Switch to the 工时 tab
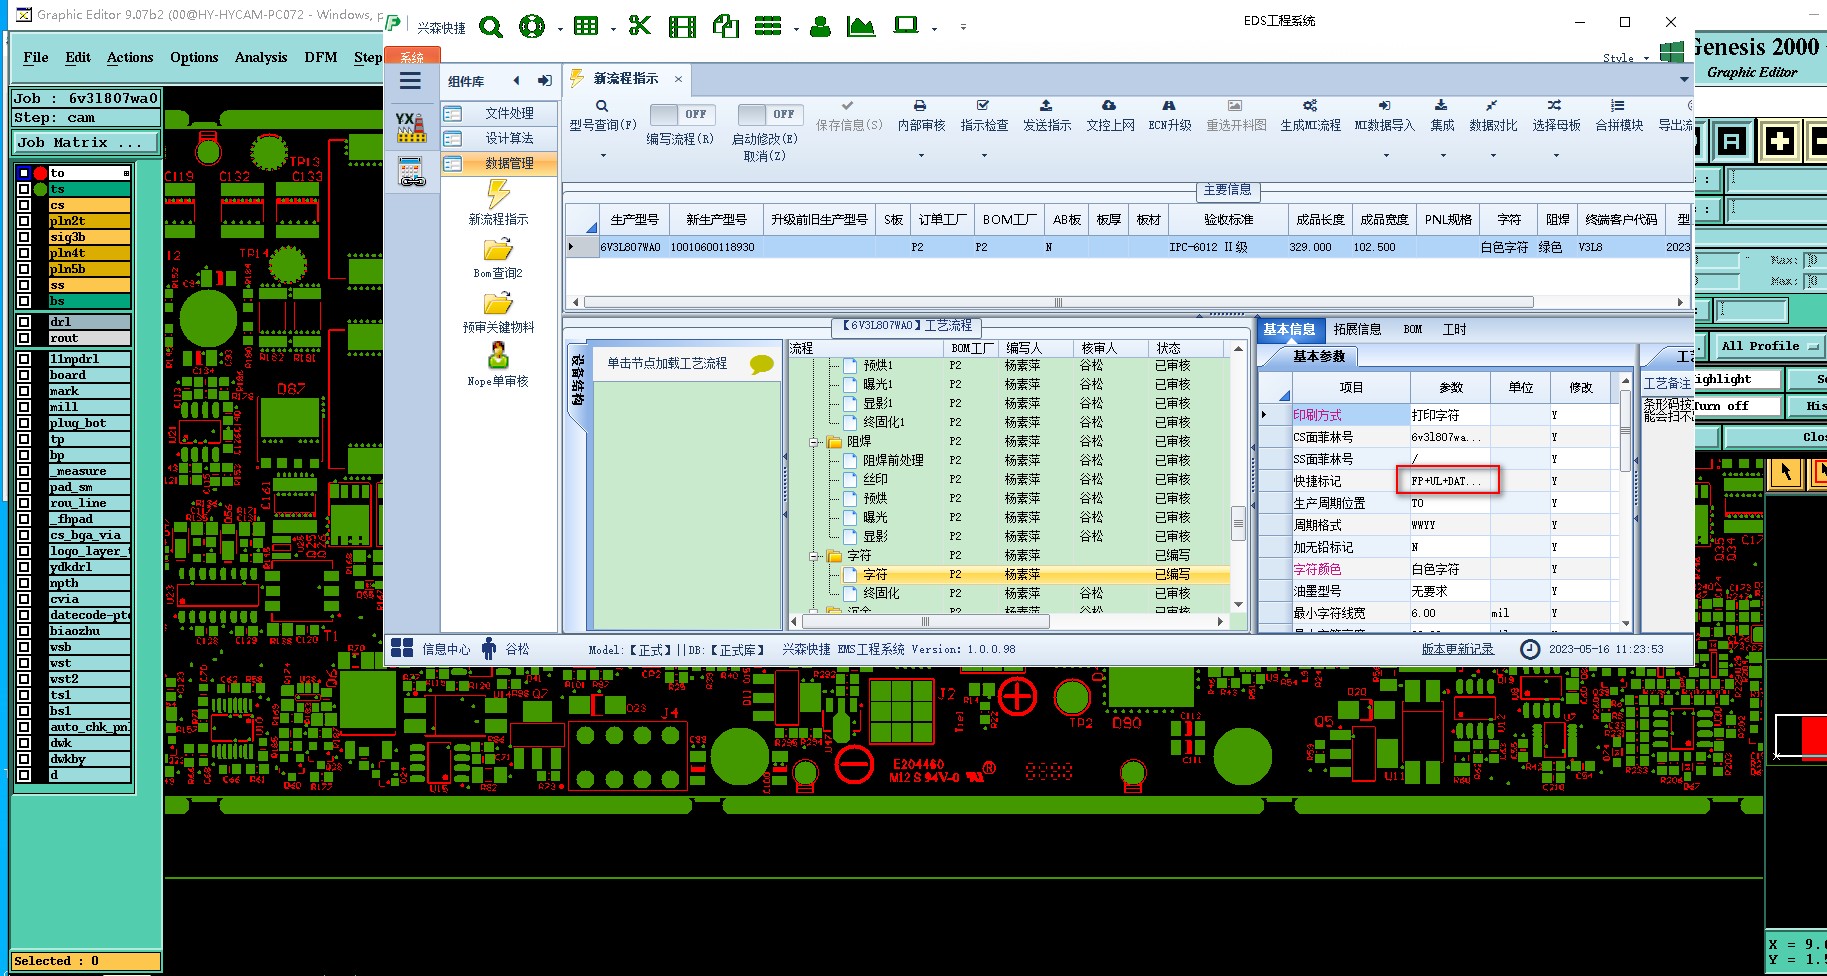The image size is (1827, 976). [x=1454, y=329]
